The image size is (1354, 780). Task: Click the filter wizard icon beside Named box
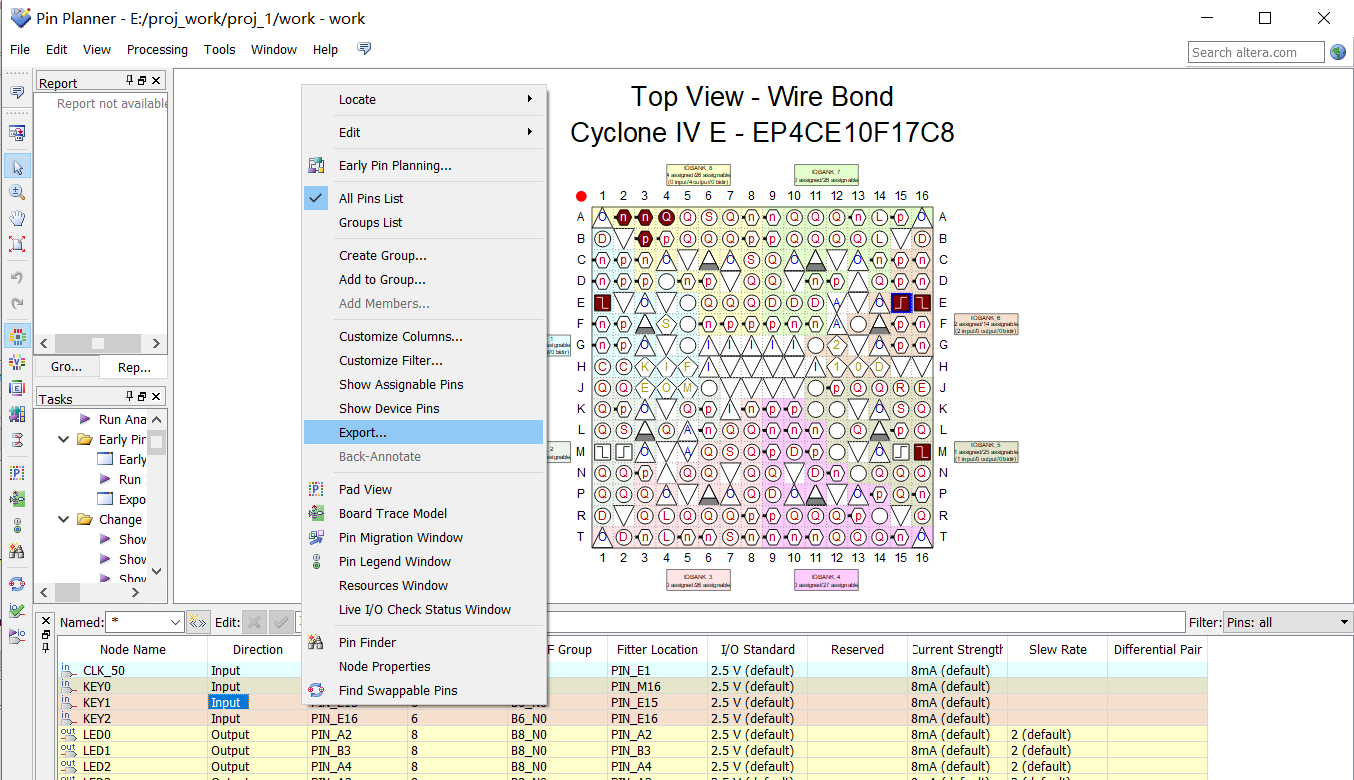point(197,622)
